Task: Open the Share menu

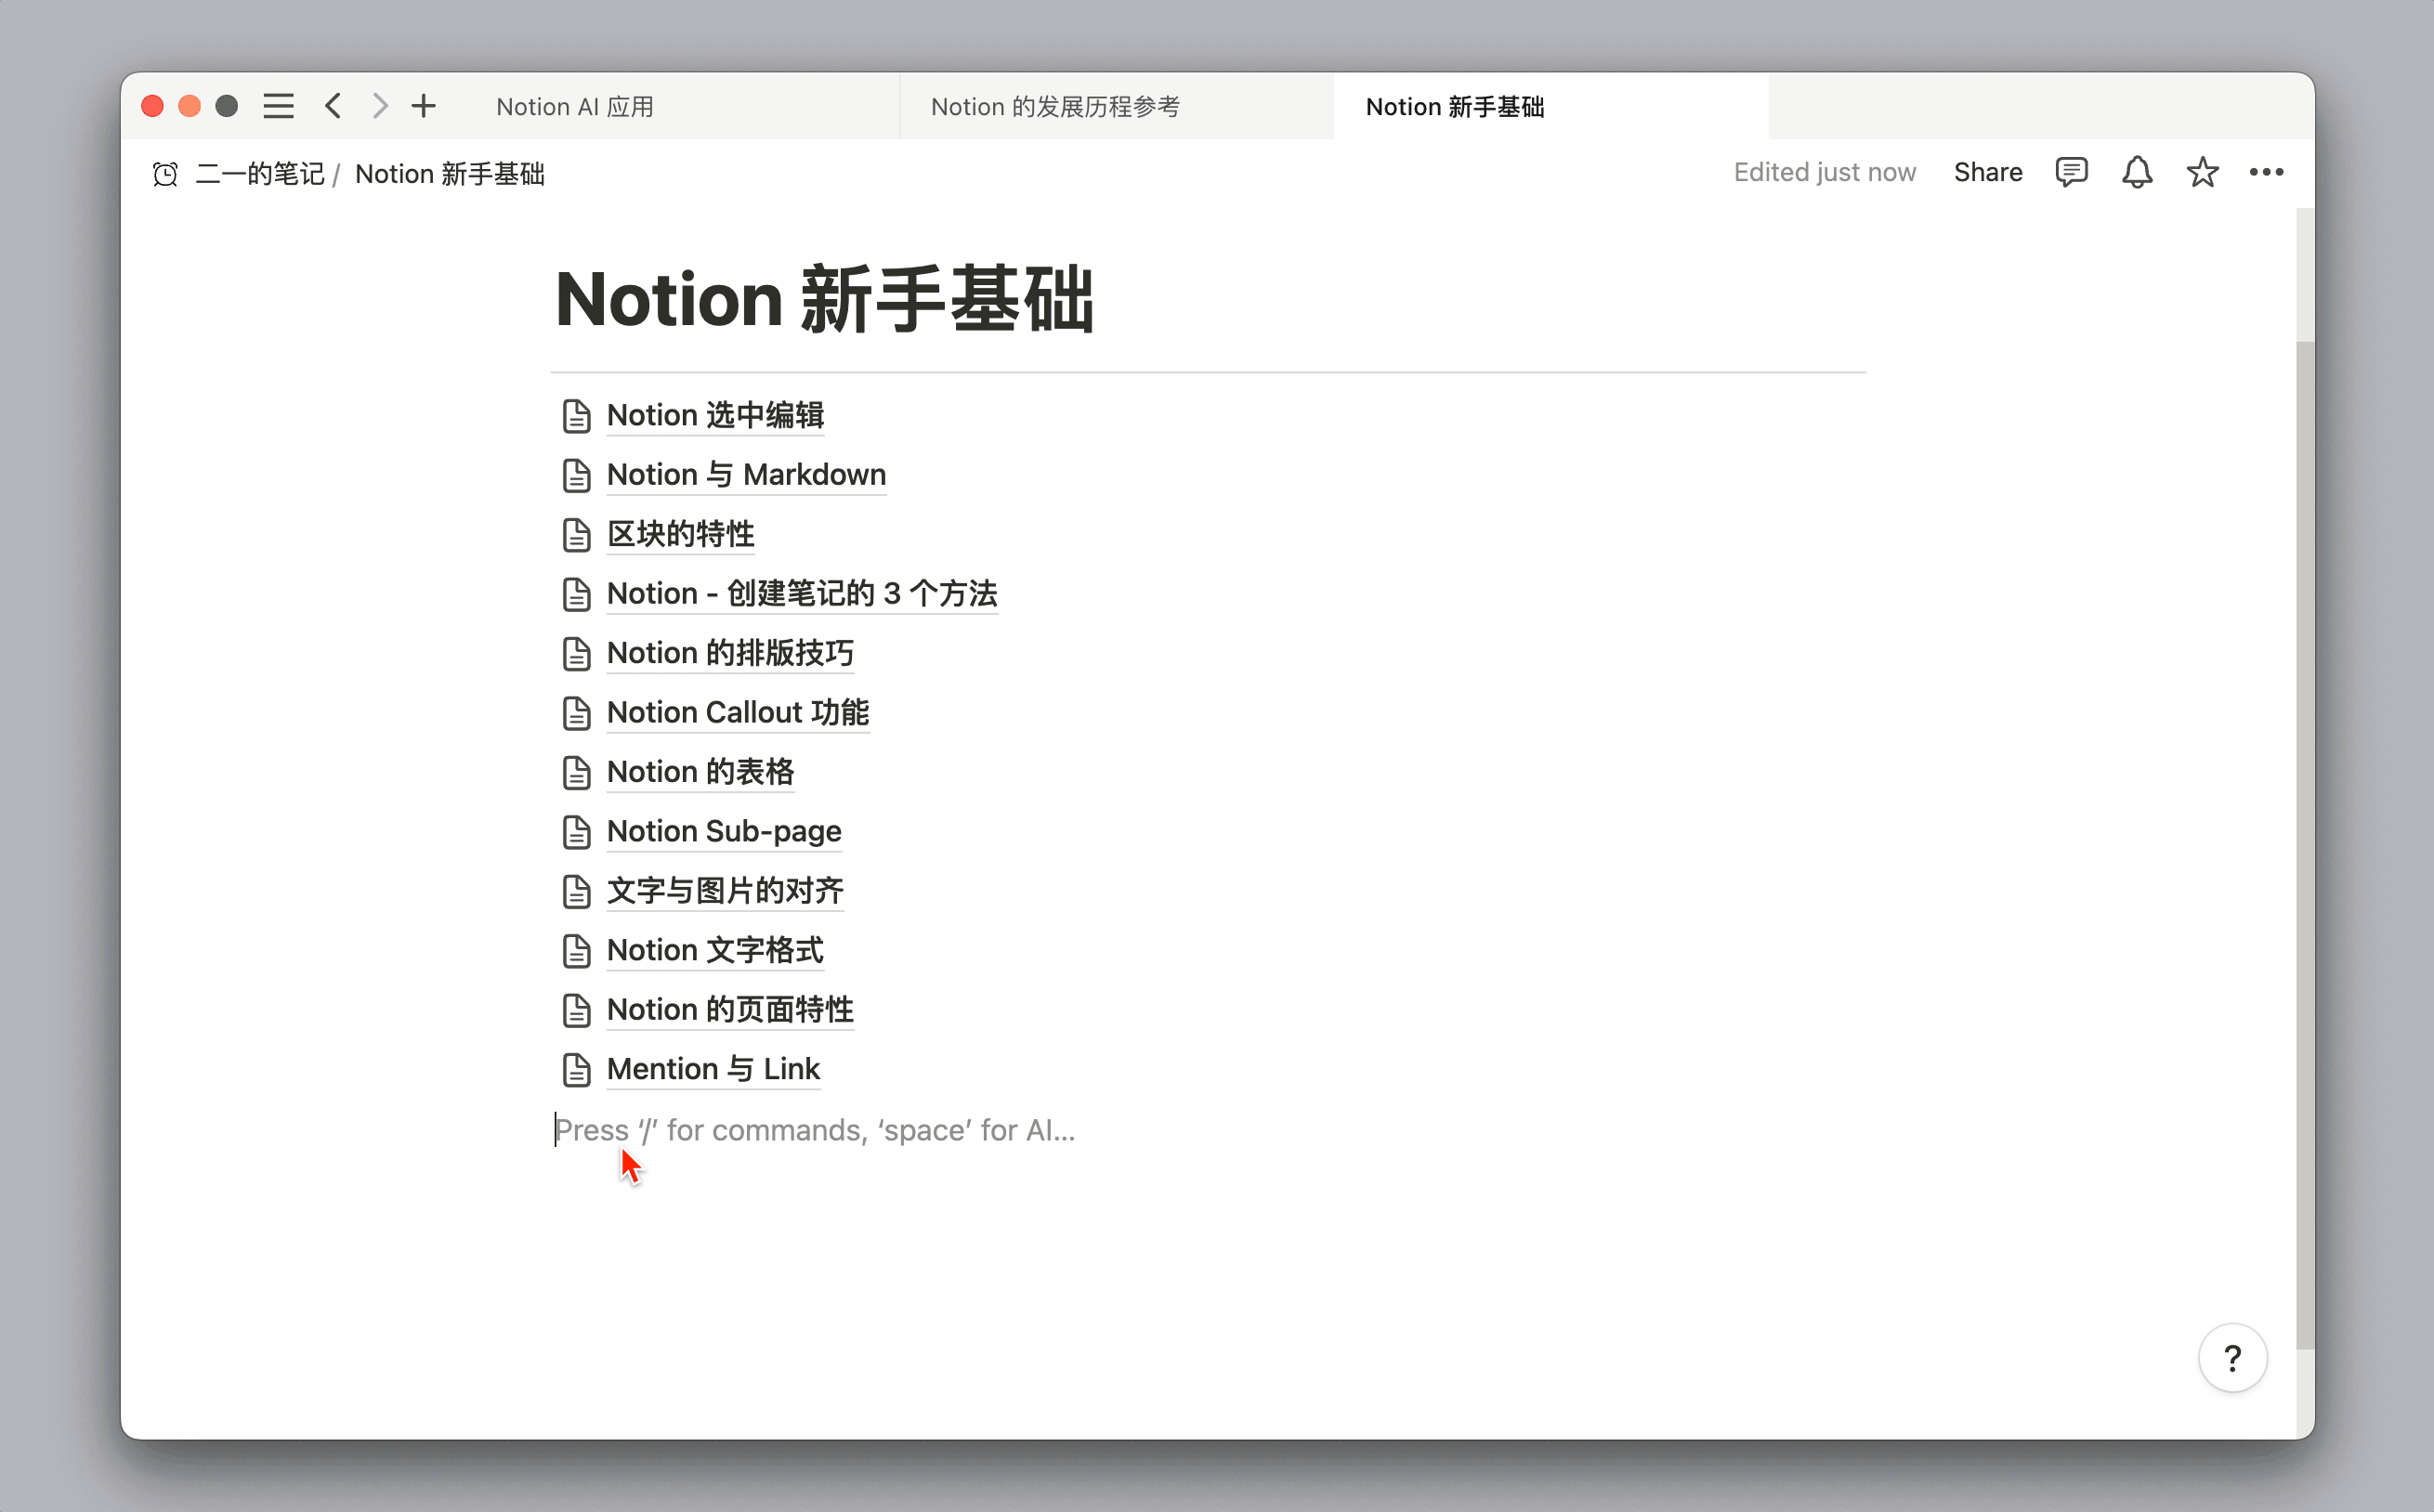Action: coord(1987,172)
